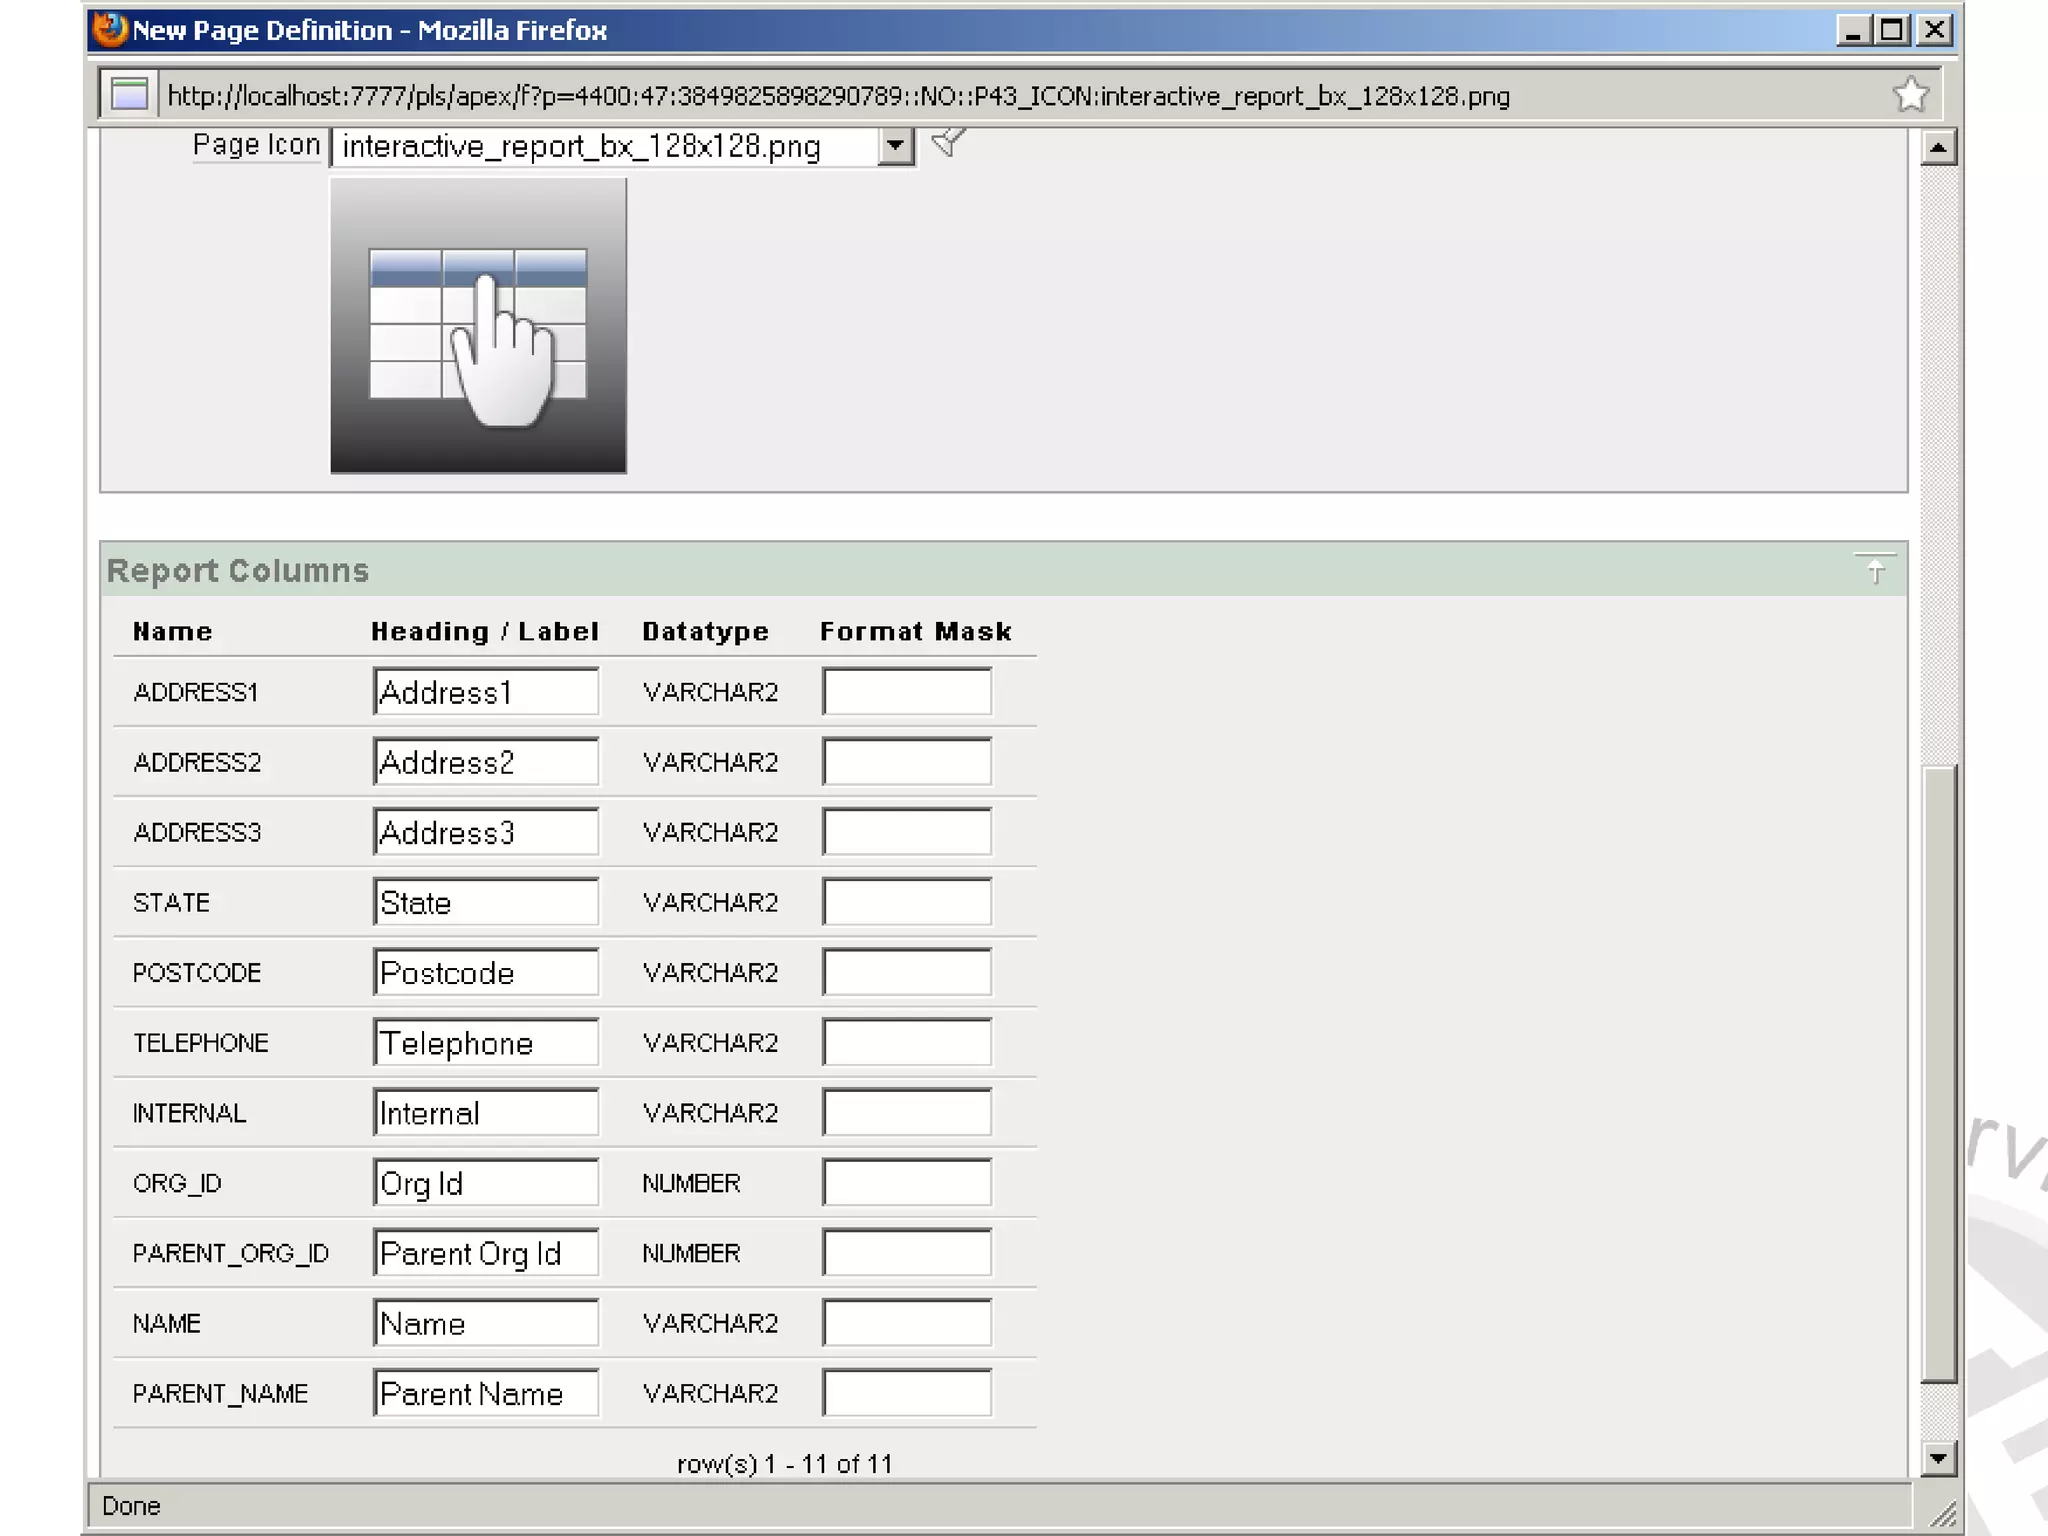Click the Postcode heading label field

pyautogui.click(x=486, y=973)
